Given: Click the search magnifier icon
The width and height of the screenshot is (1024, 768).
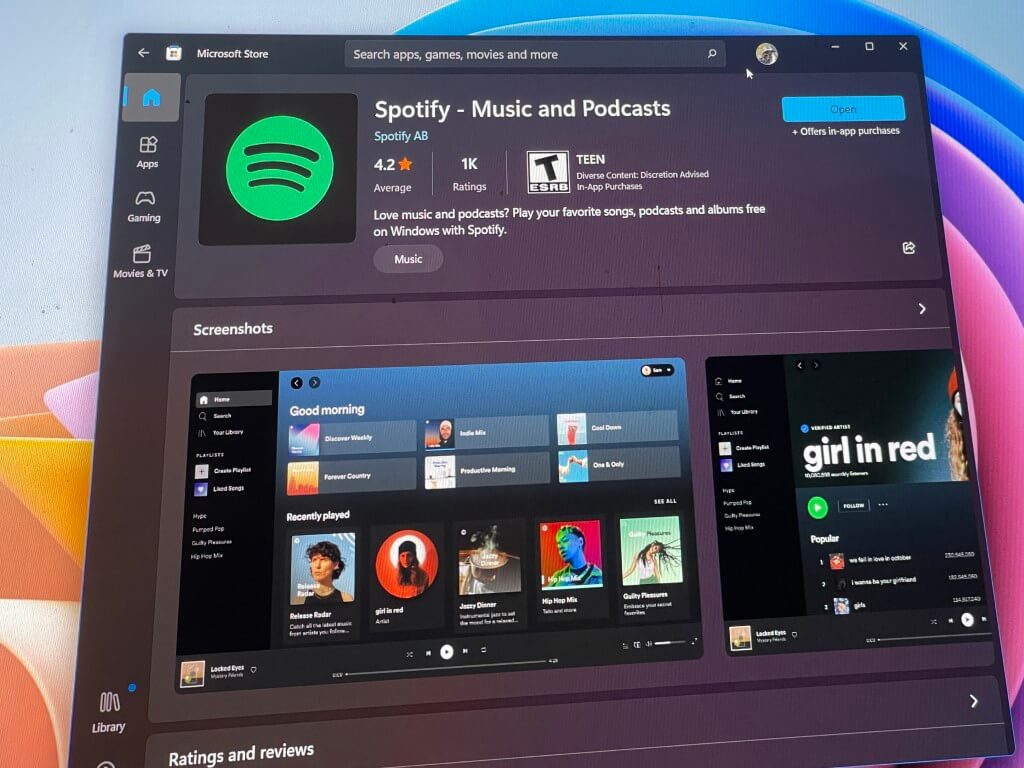Looking at the screenshot, I should pos(712,54).
